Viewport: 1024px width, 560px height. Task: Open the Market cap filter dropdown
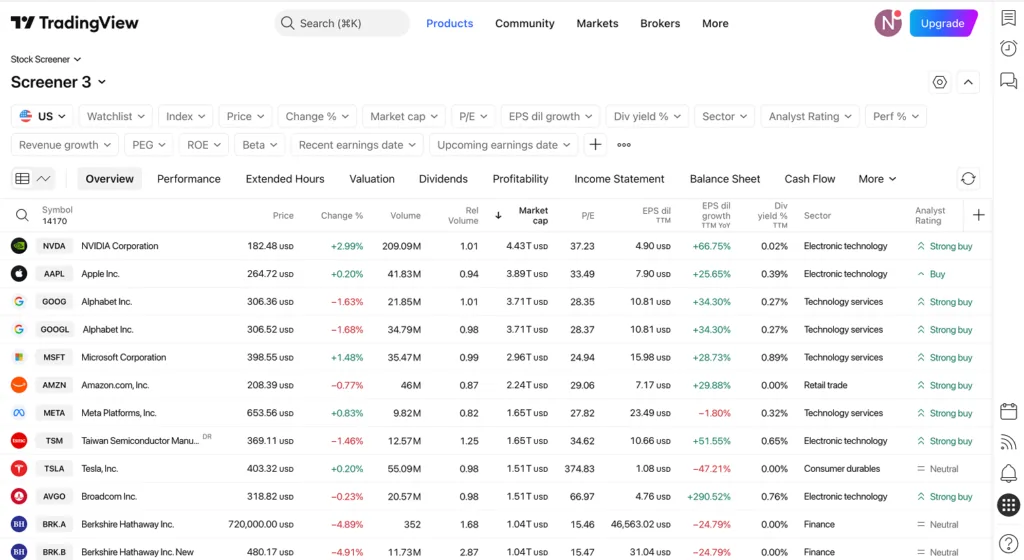pyautogui.click(x=404, y=116)
